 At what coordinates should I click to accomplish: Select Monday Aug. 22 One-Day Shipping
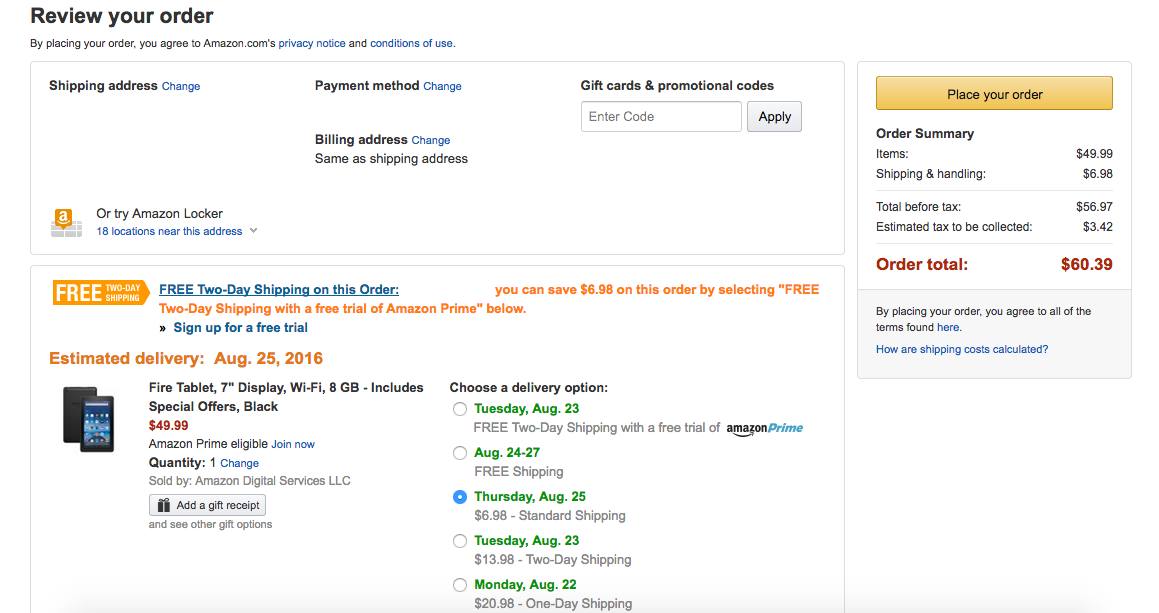[x=460, y=584]
